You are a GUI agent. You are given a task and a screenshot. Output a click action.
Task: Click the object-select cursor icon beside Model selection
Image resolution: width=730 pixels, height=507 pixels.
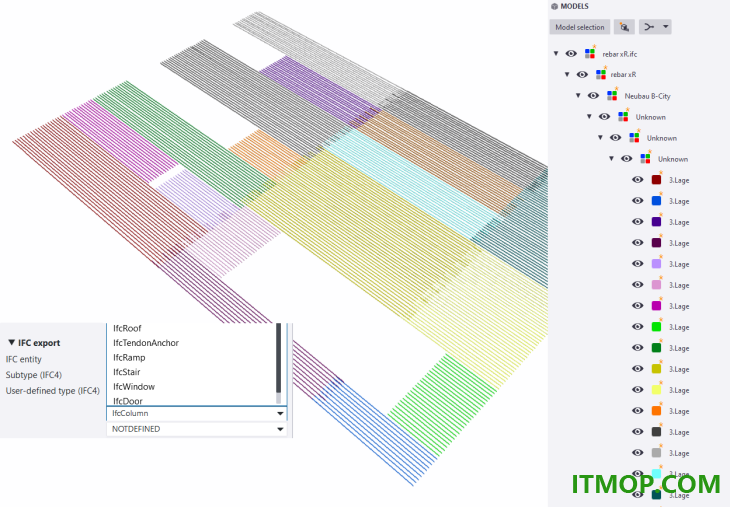624,27
